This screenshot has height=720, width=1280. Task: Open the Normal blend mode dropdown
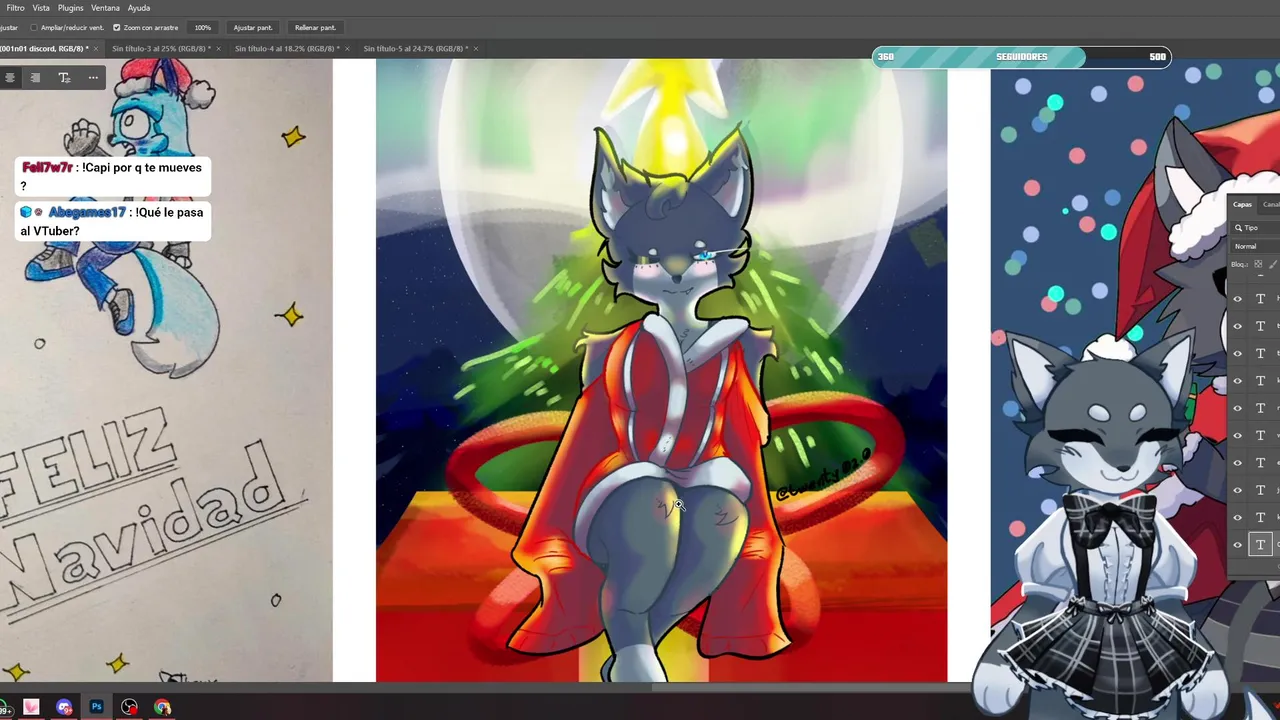[1256, 246]
